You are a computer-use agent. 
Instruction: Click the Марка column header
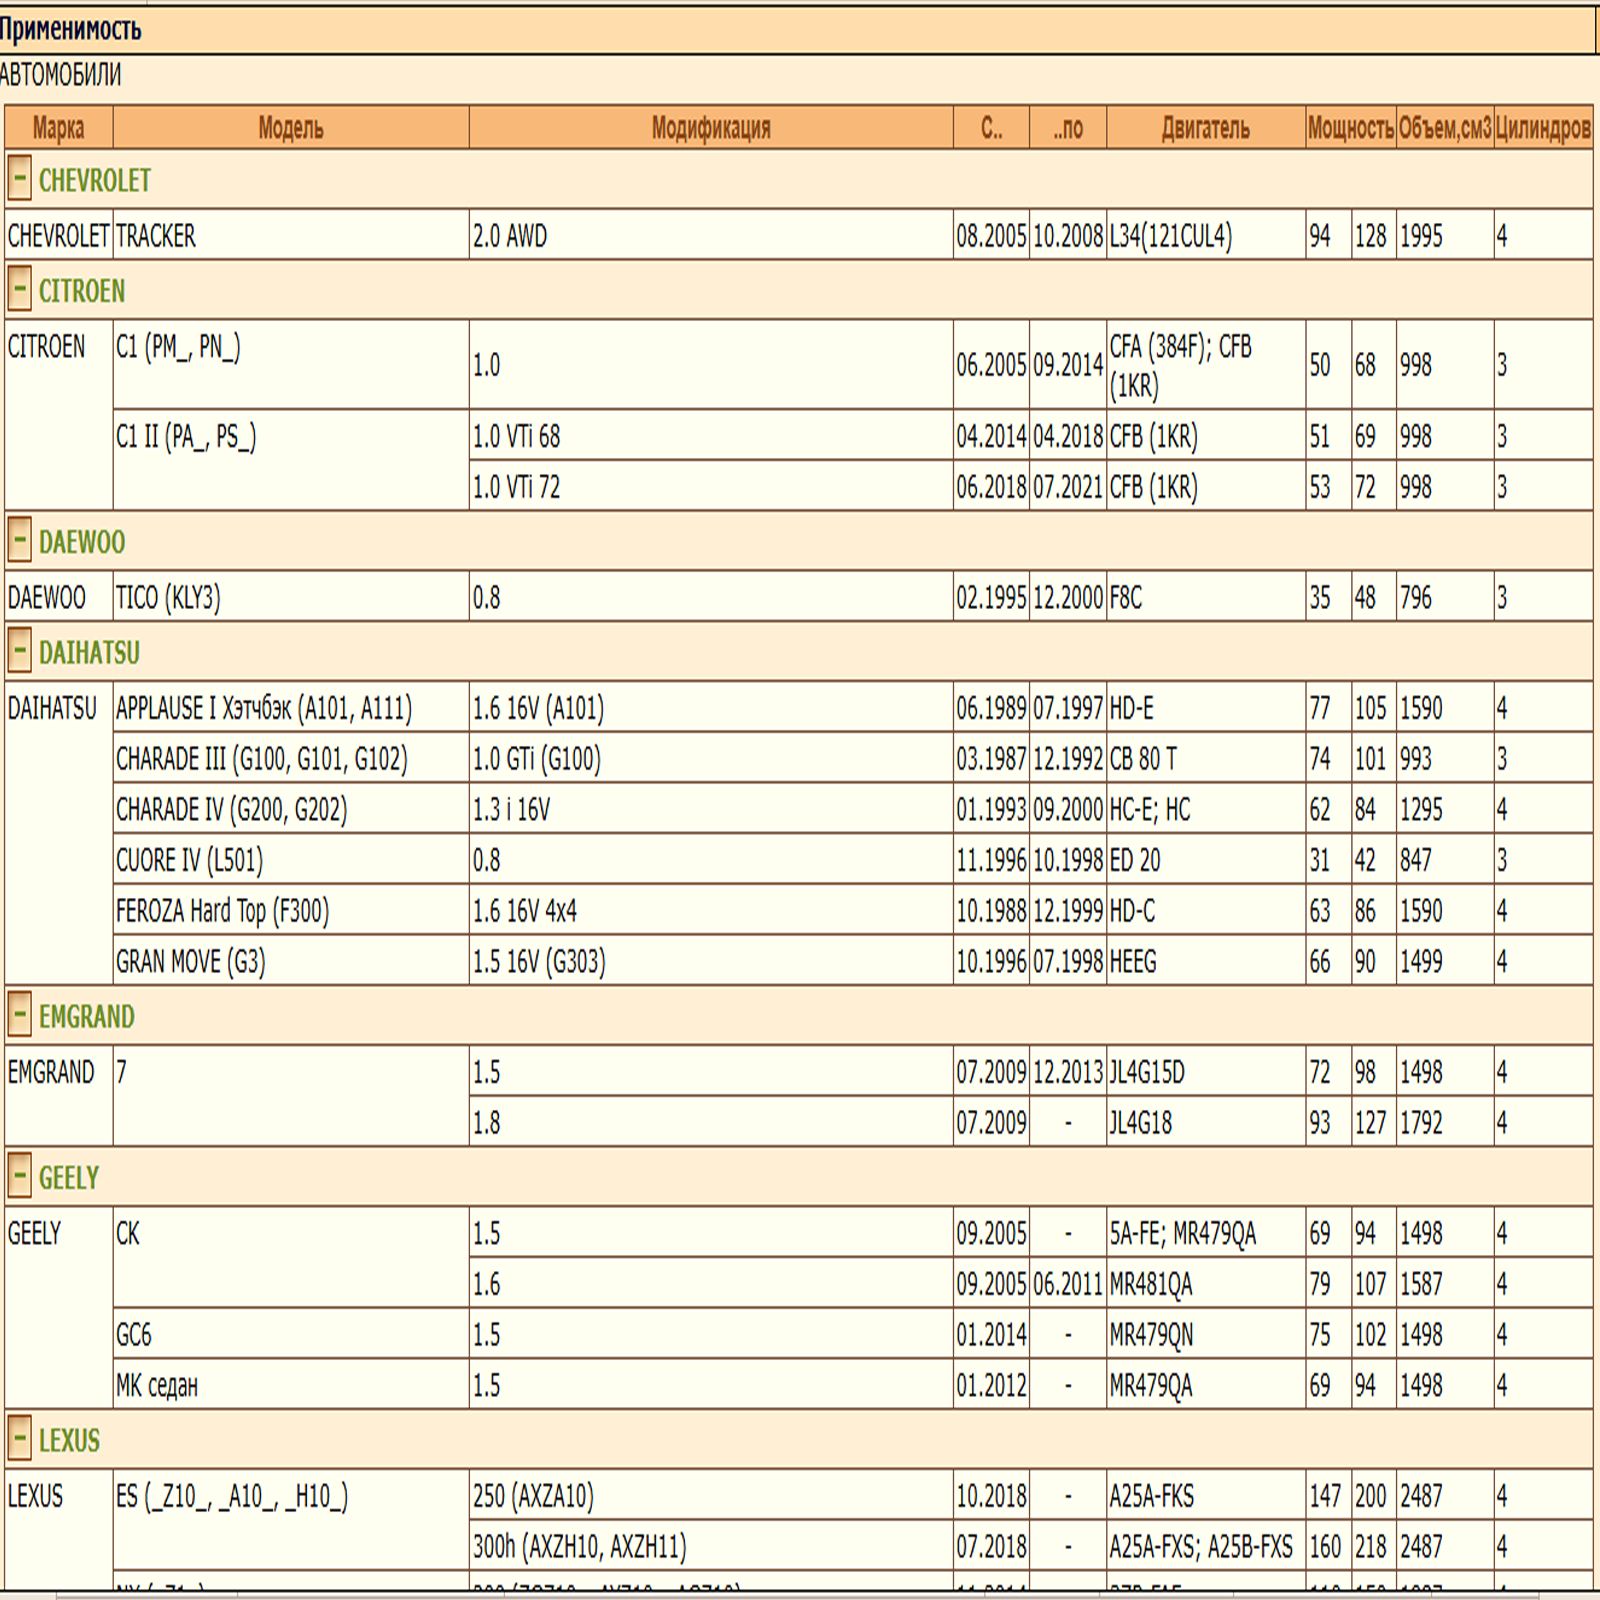click(x=58, y=128)
